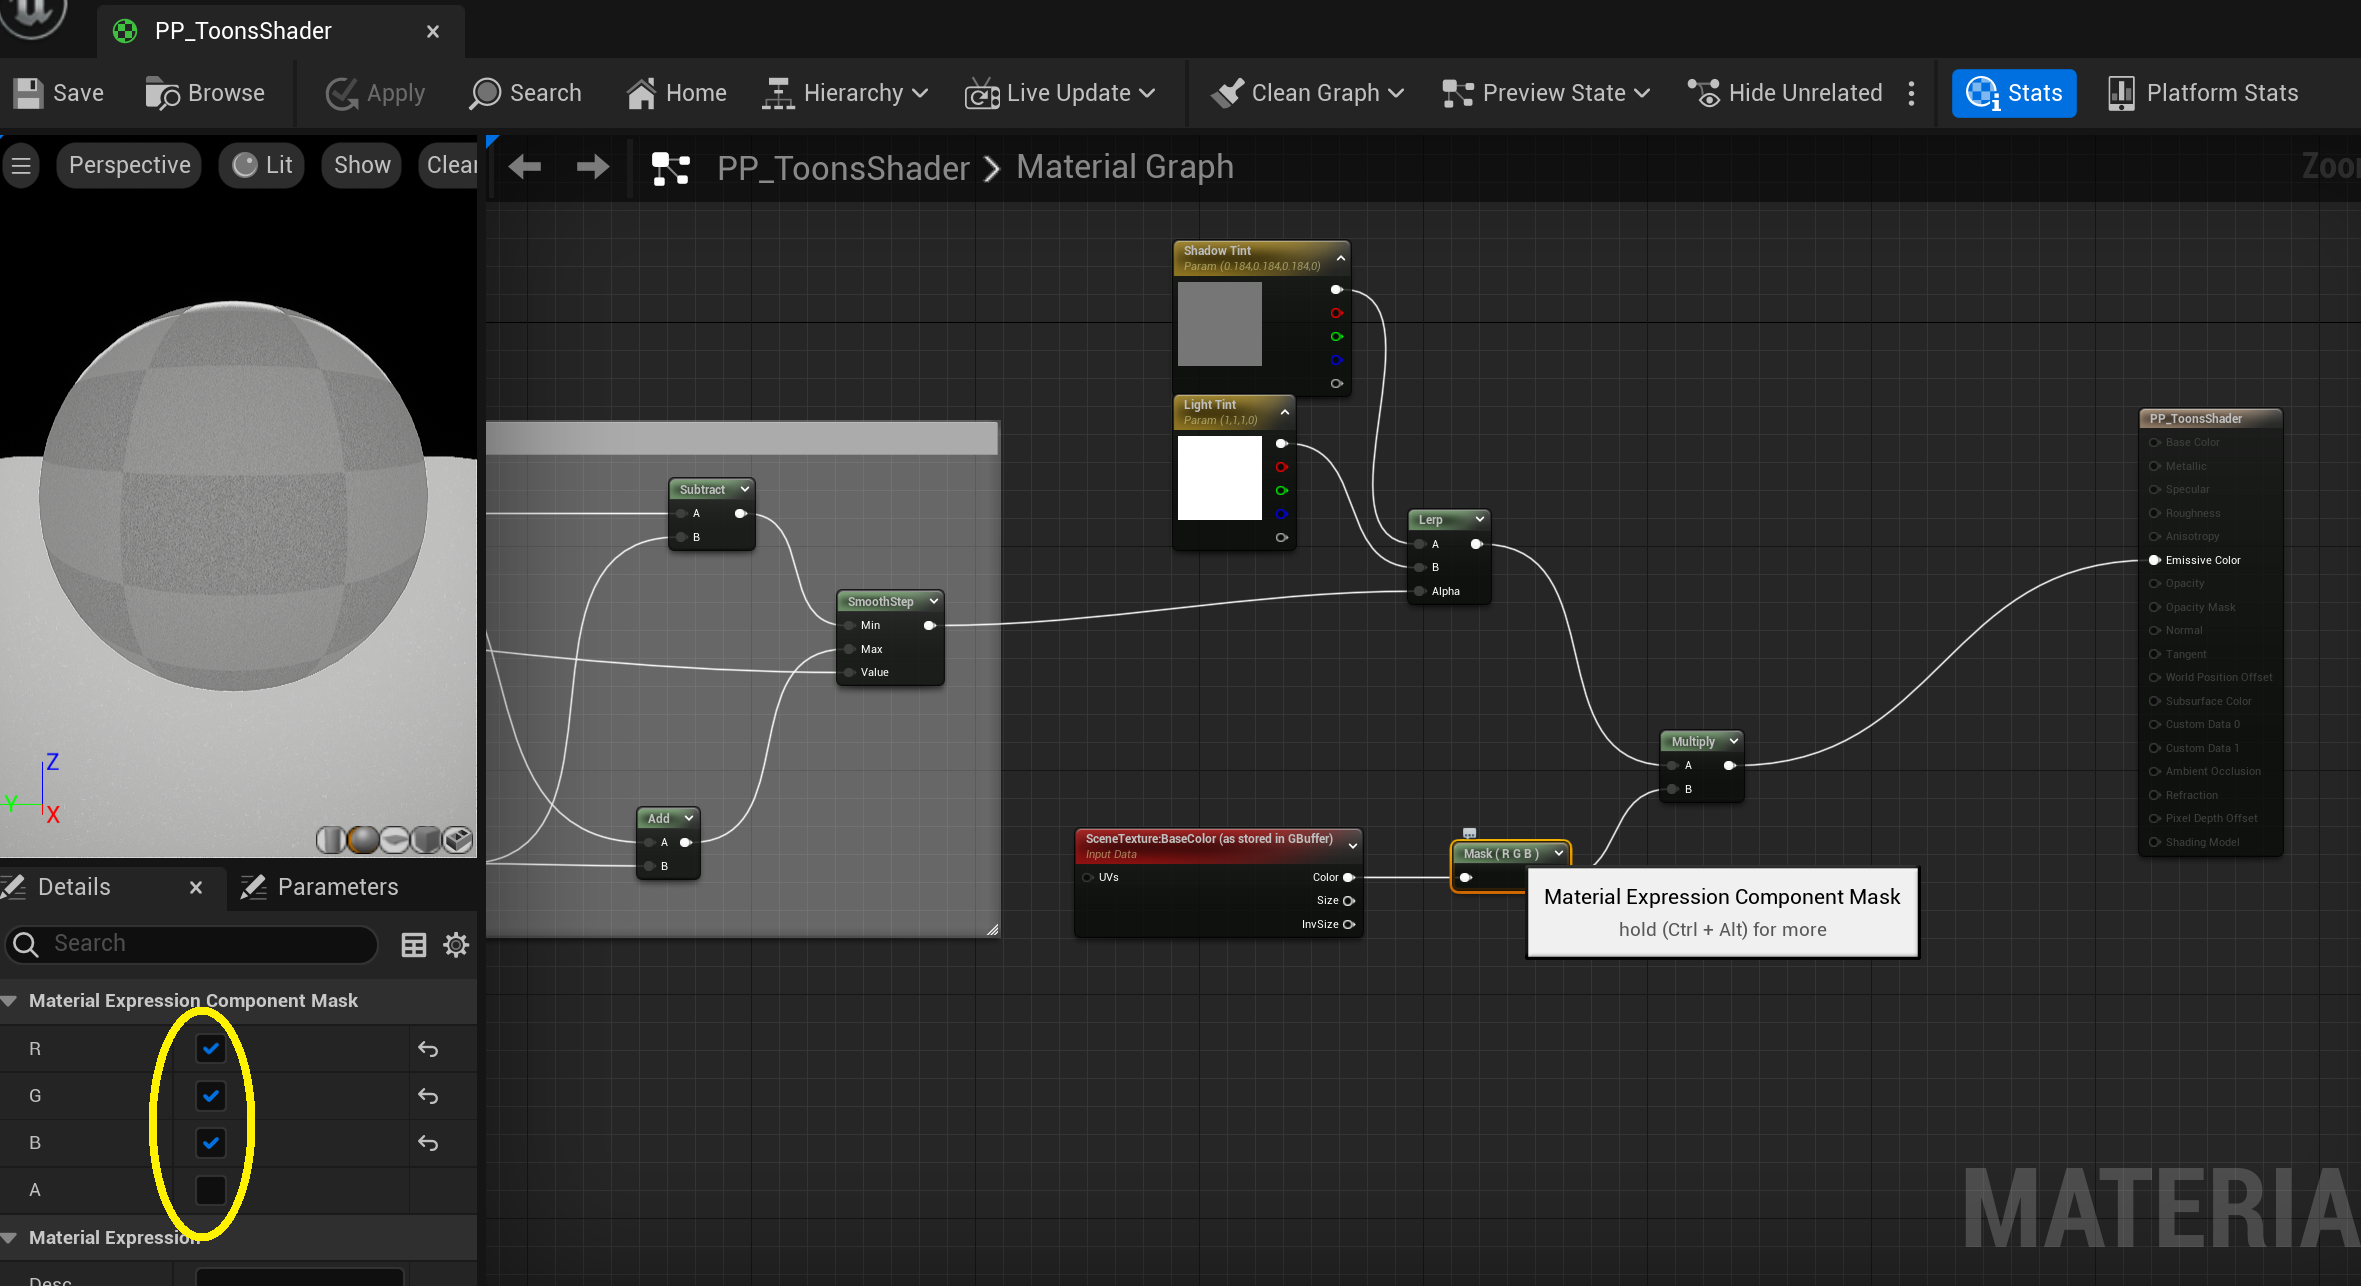Click the Perspective viewport button
This screenshot has width=2361, height=1286.
coord(129,165)
